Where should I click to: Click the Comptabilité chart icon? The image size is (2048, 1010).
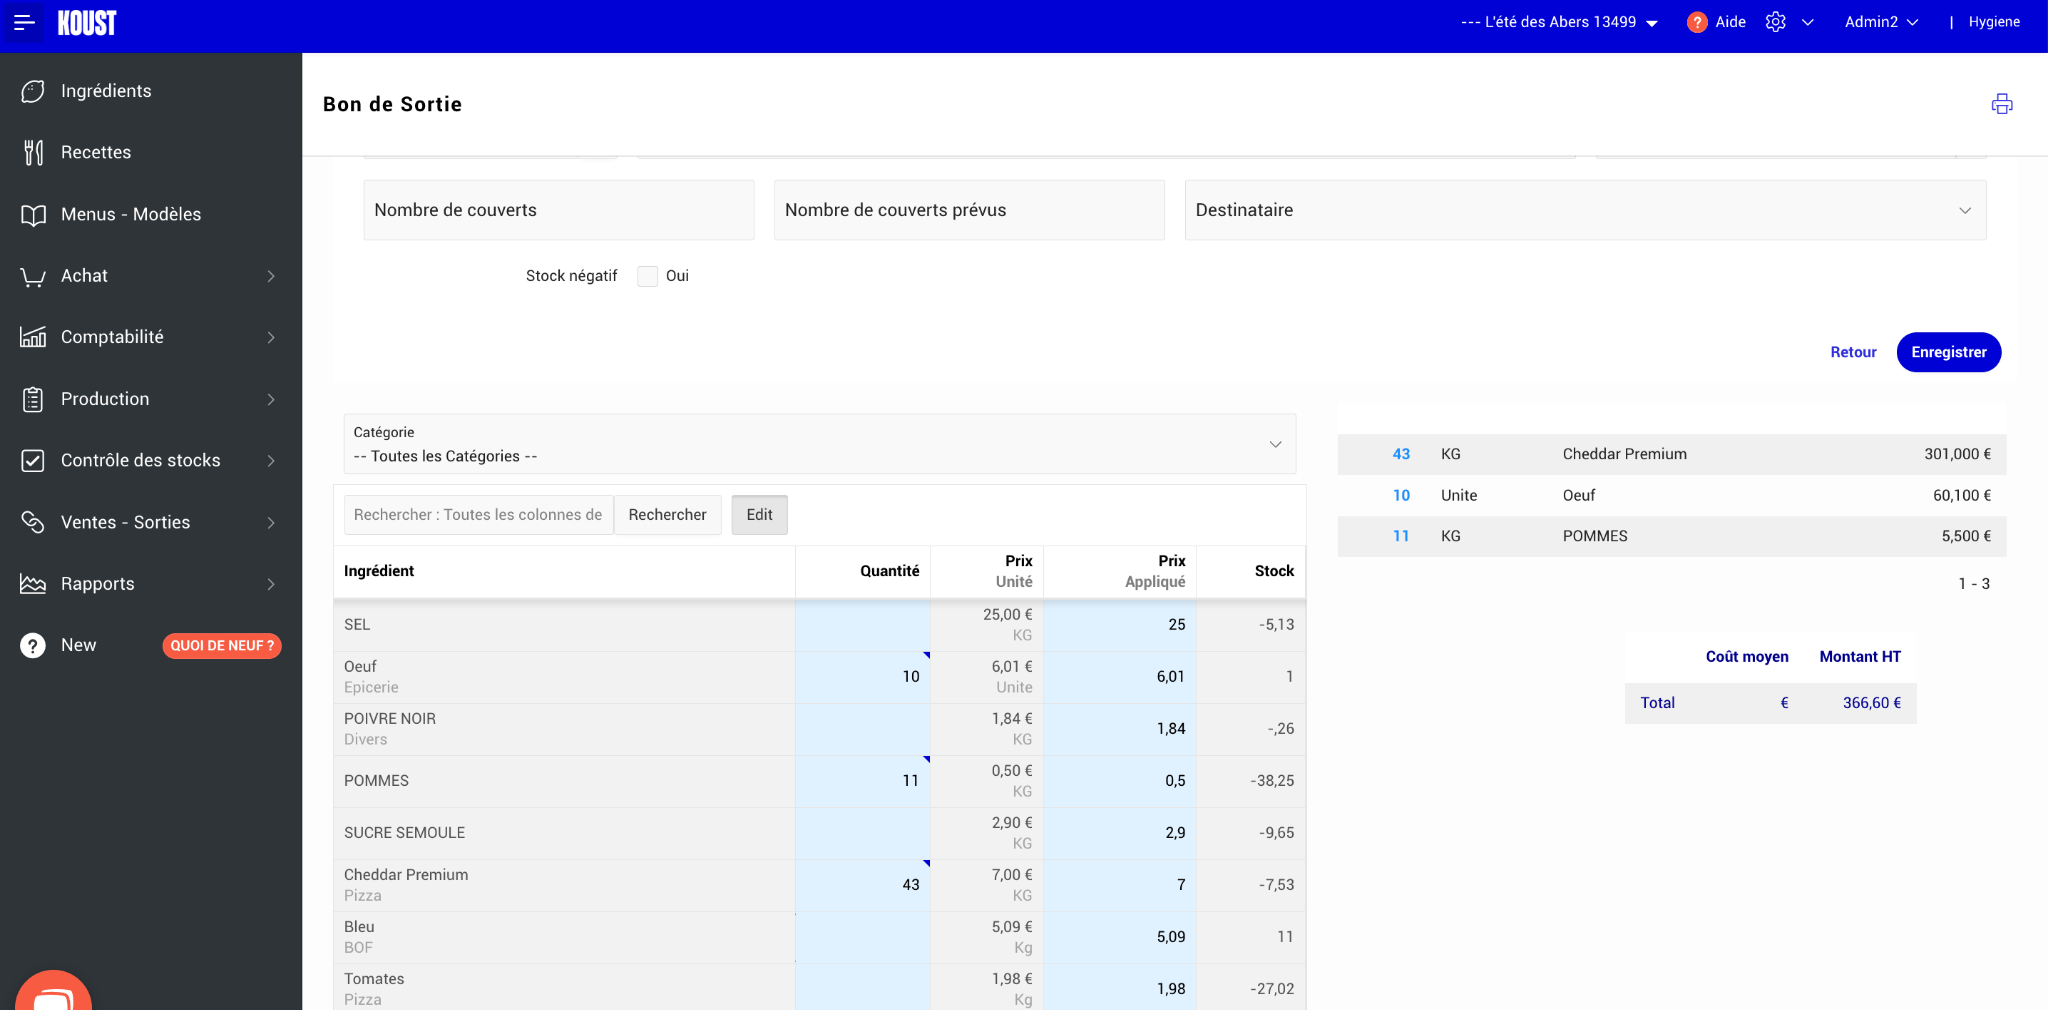[x=33, y=337]
